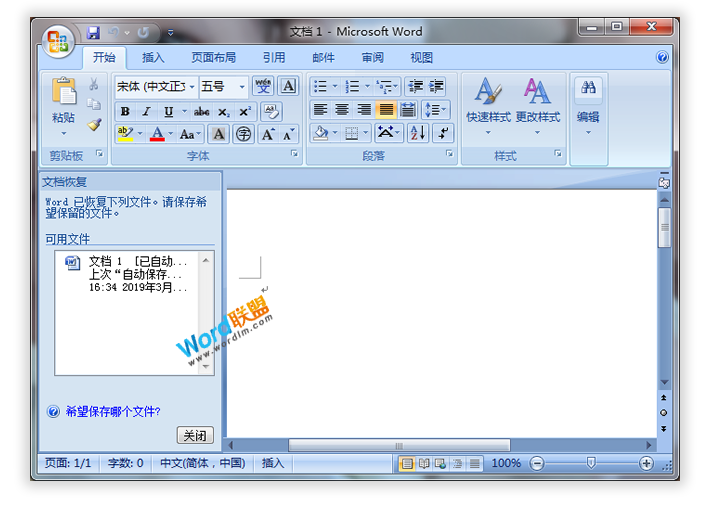The height and width of the screenshot is (505, 710).
Task: Toggle show paragraph marks icon
Action: click(443, 133)
